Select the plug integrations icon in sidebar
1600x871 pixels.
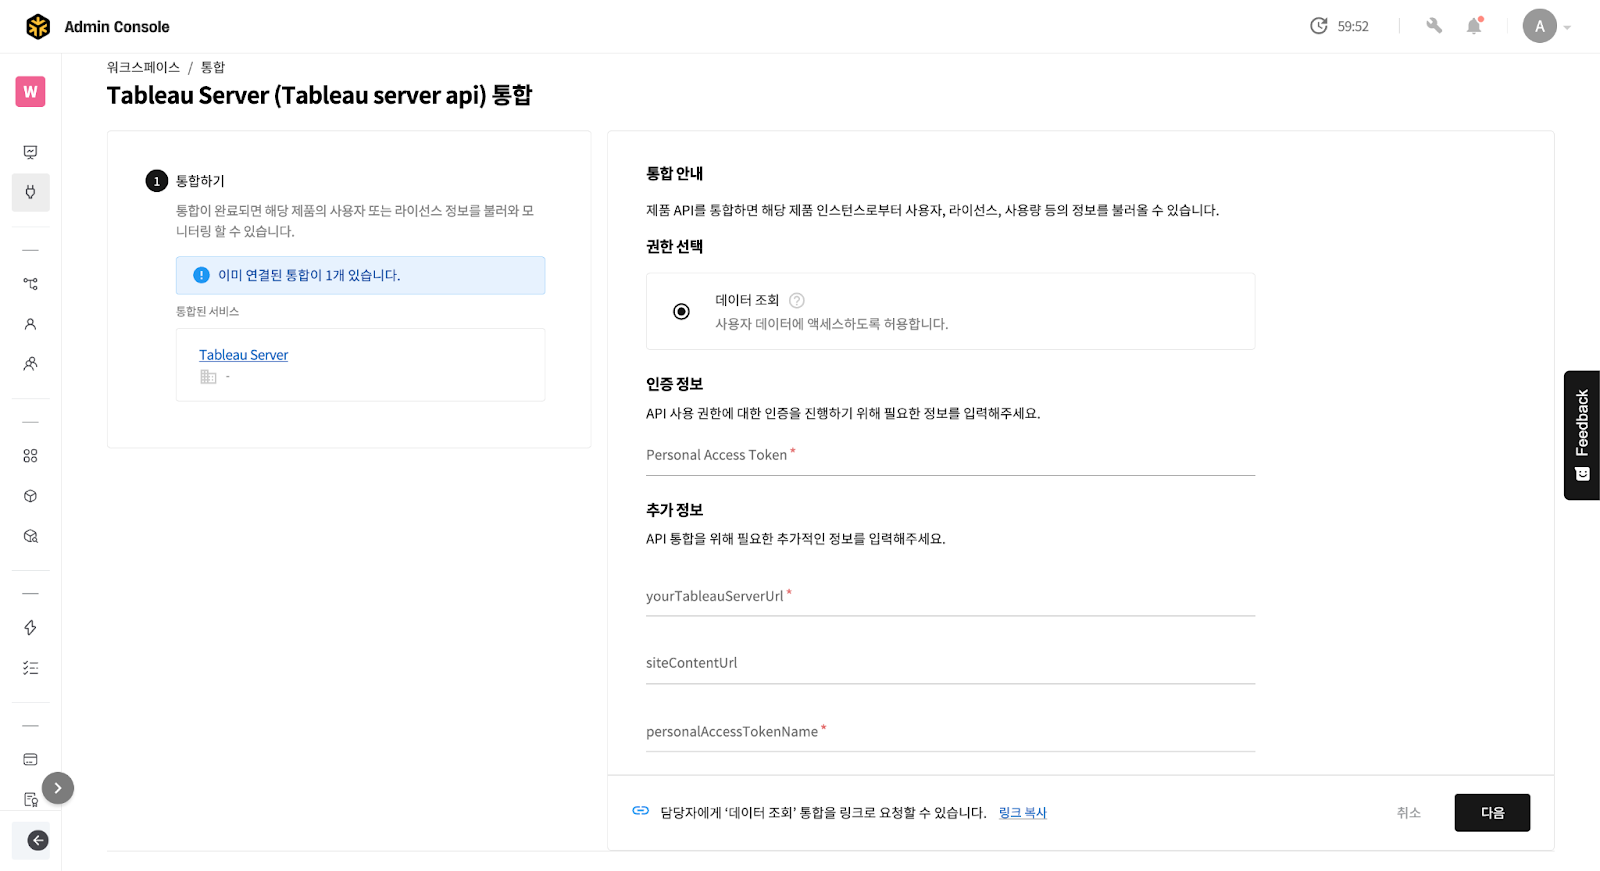[30, 192]
